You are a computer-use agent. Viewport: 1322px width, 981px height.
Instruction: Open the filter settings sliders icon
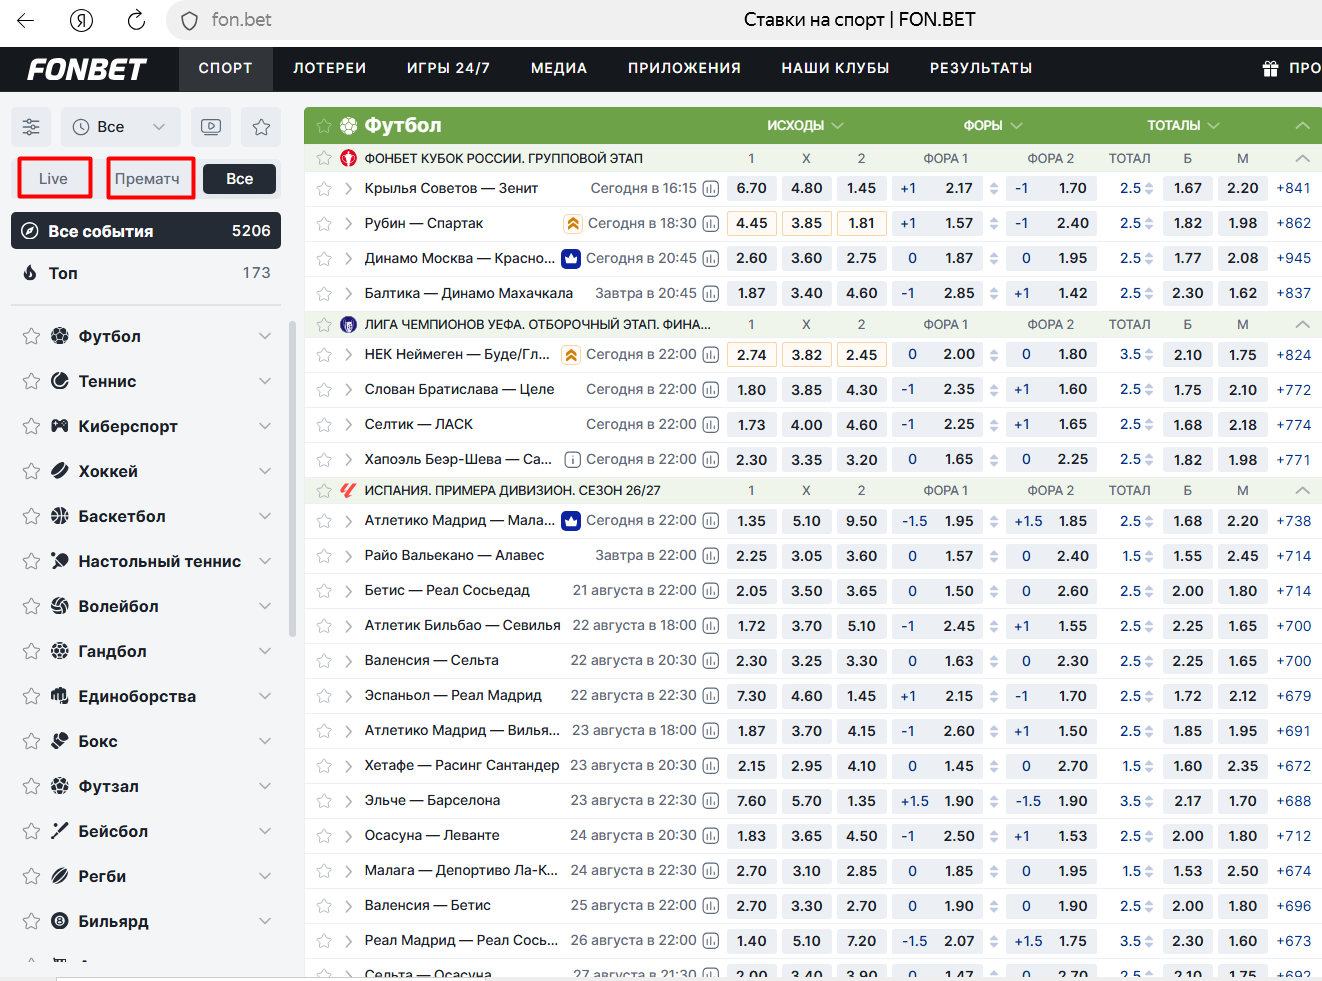(31, 127)
